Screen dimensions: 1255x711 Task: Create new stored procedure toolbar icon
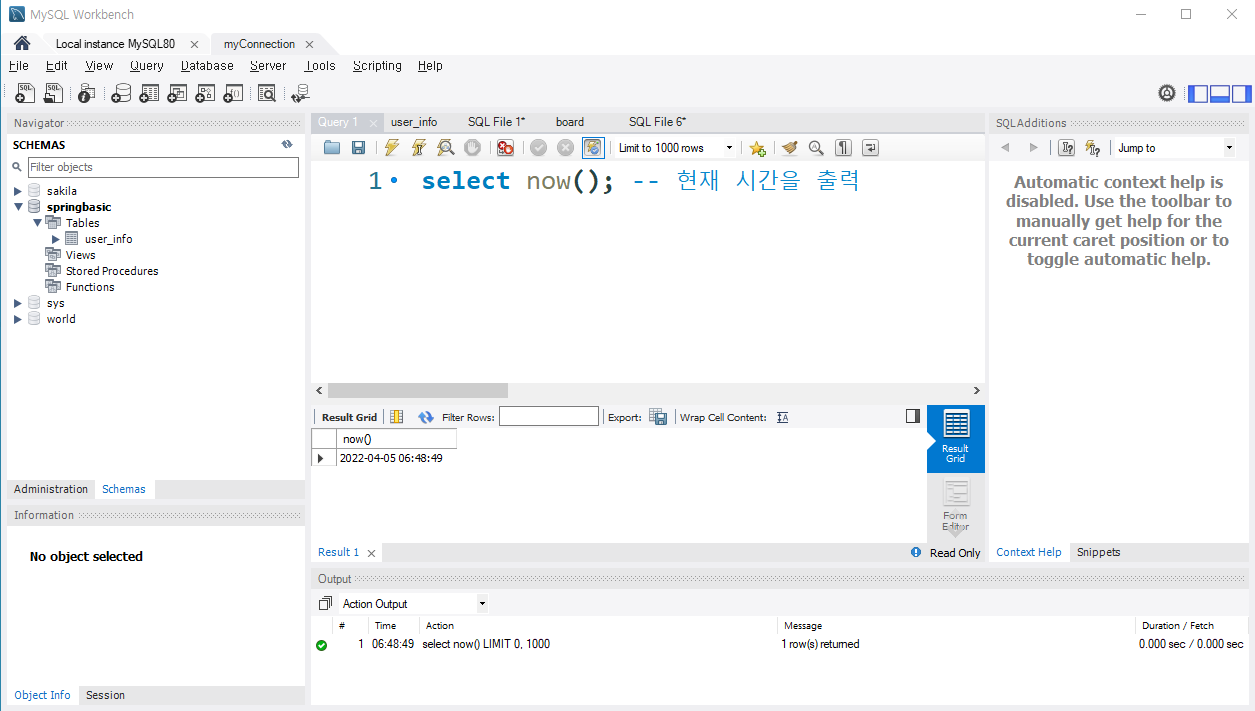pyautogui.click(x=205, y=93)
